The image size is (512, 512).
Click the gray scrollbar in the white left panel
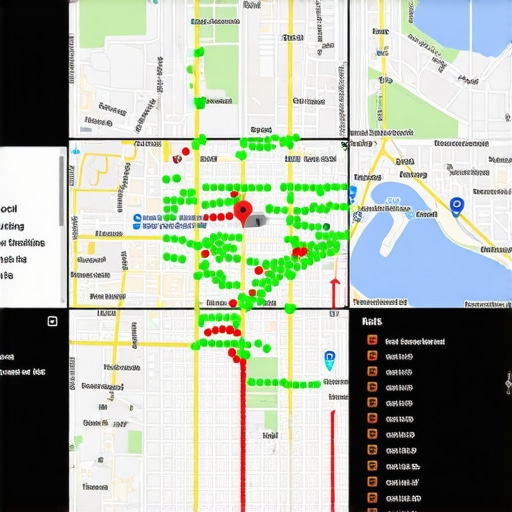(61, 191)
